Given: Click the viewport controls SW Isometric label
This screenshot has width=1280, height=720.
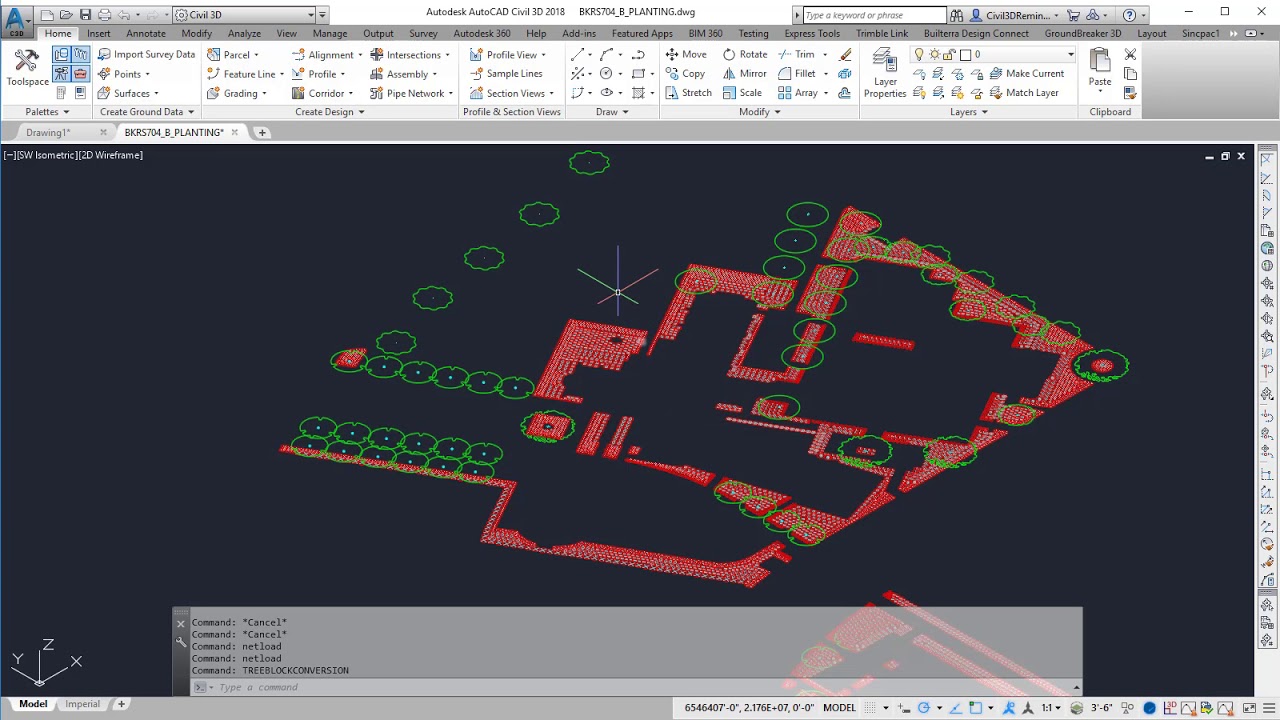Looking at the screenshot, I should point(46,155).
